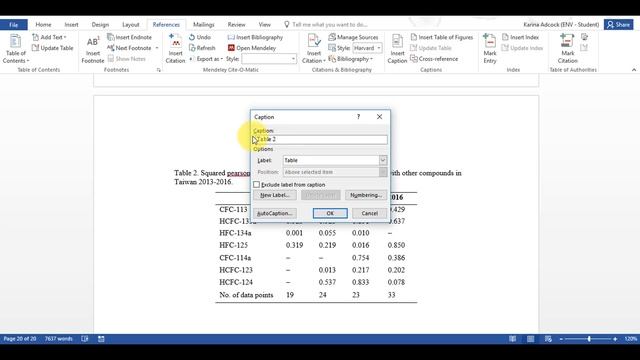
Task: Click Manage Sources
Action: (353, 37)
